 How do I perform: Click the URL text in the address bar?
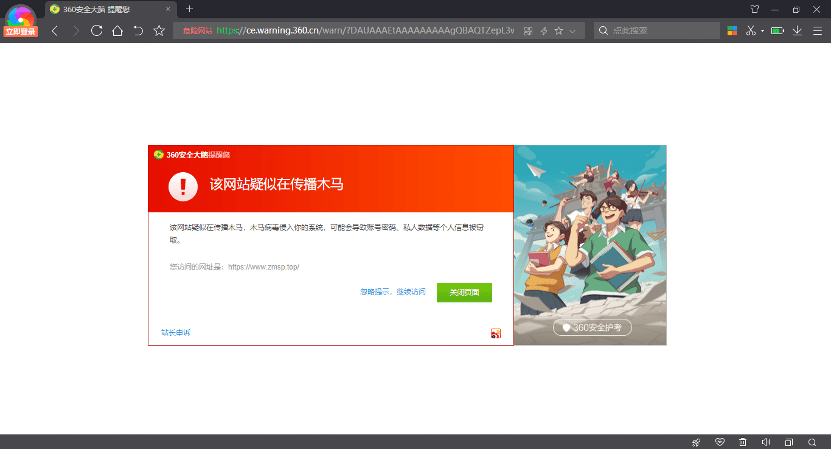coord(365,31)
